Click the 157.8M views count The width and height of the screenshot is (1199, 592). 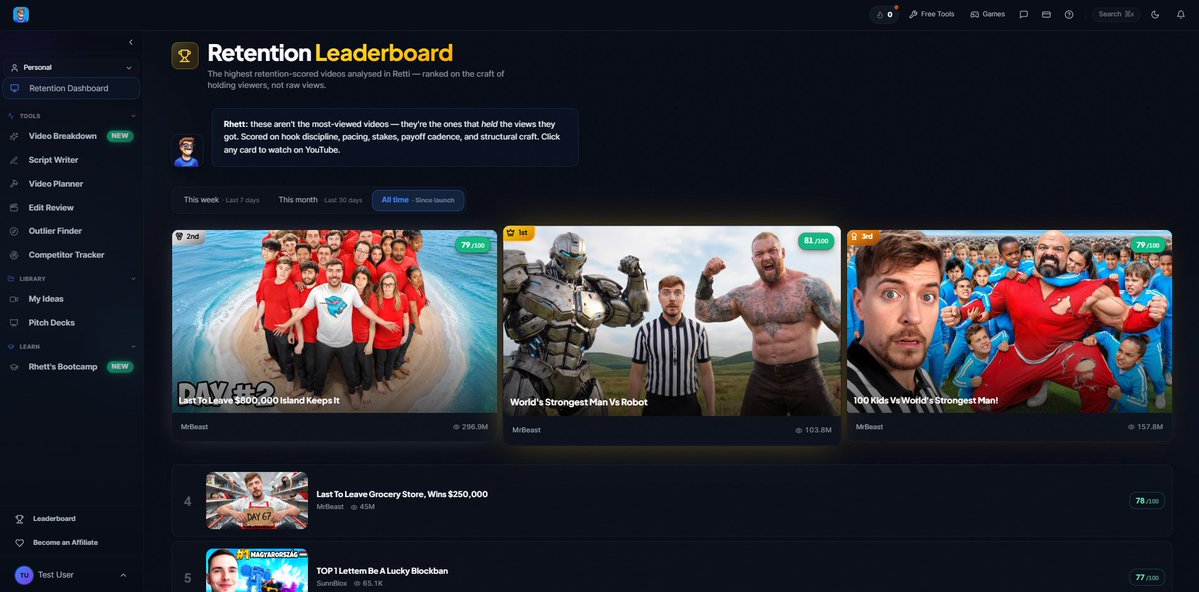tap(1145, 427)
